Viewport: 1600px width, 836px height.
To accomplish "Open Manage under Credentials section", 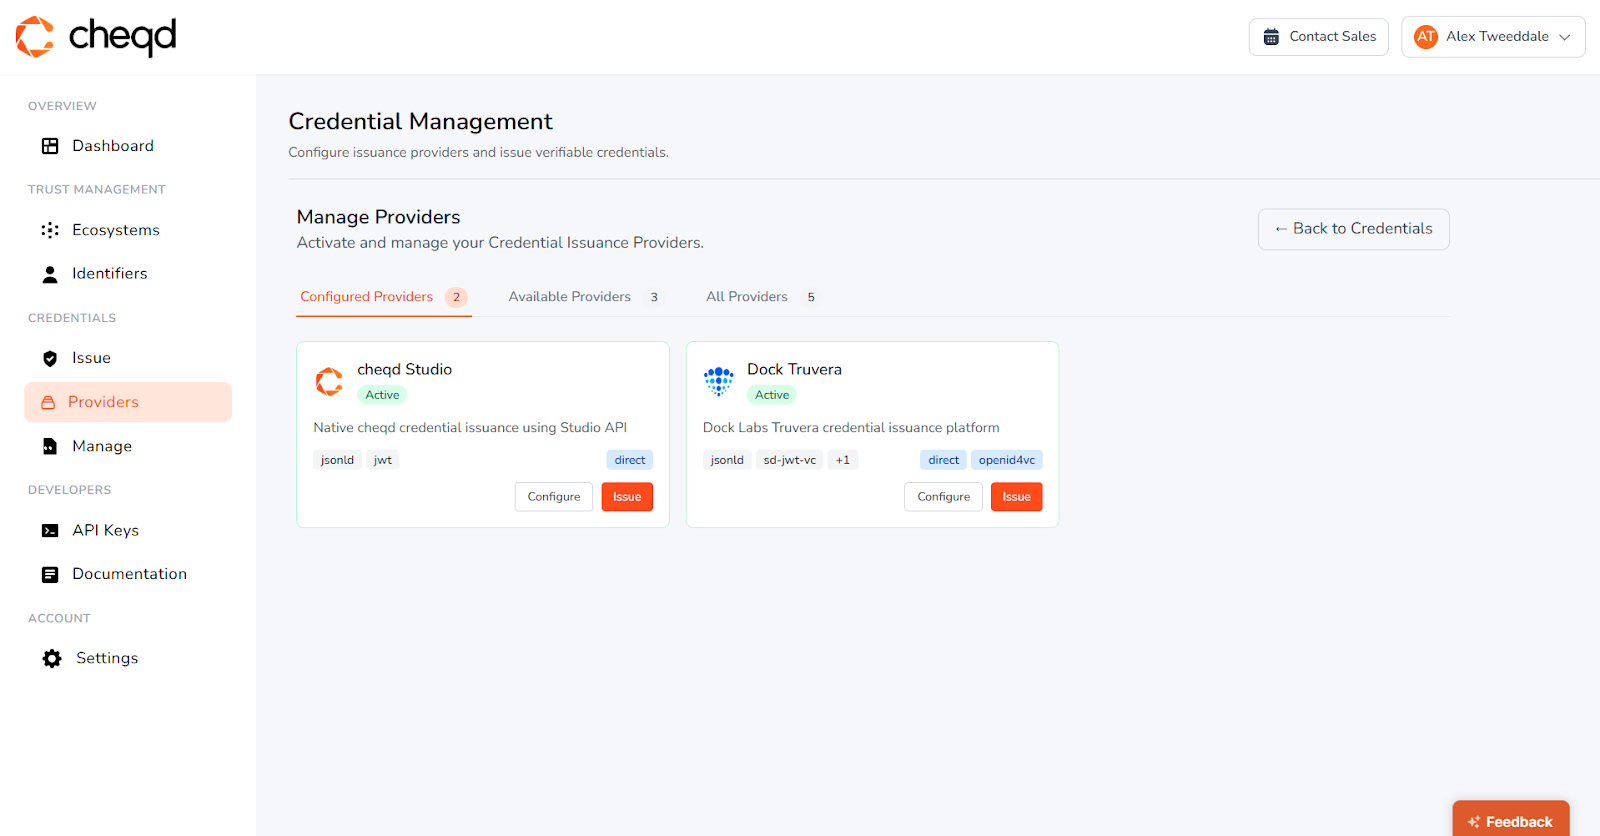I will 101,446.
